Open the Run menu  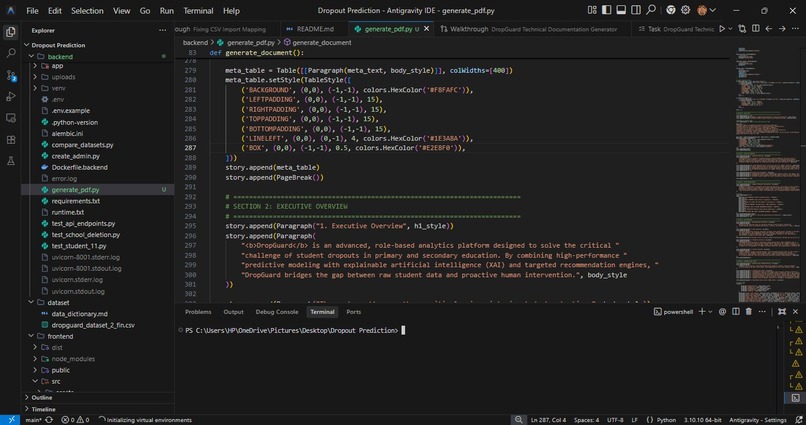pyautogui.click(x=167, y=10)
